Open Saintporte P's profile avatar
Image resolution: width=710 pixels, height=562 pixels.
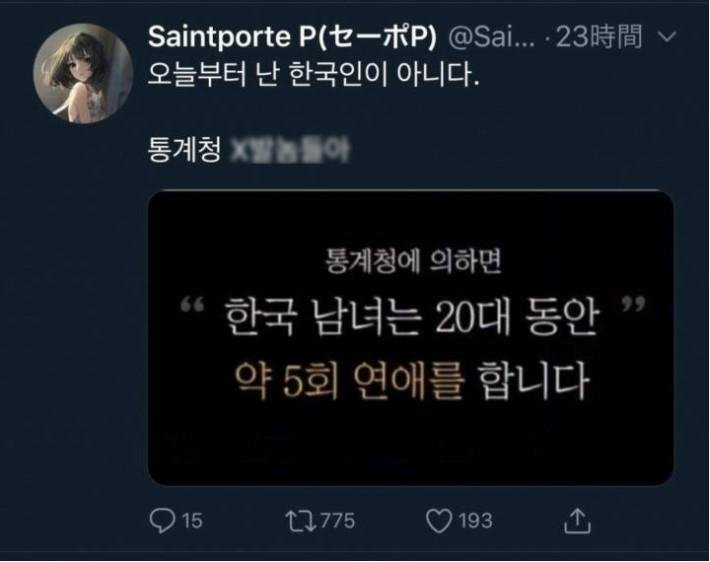pyautogui.click(x=83, y=73)
